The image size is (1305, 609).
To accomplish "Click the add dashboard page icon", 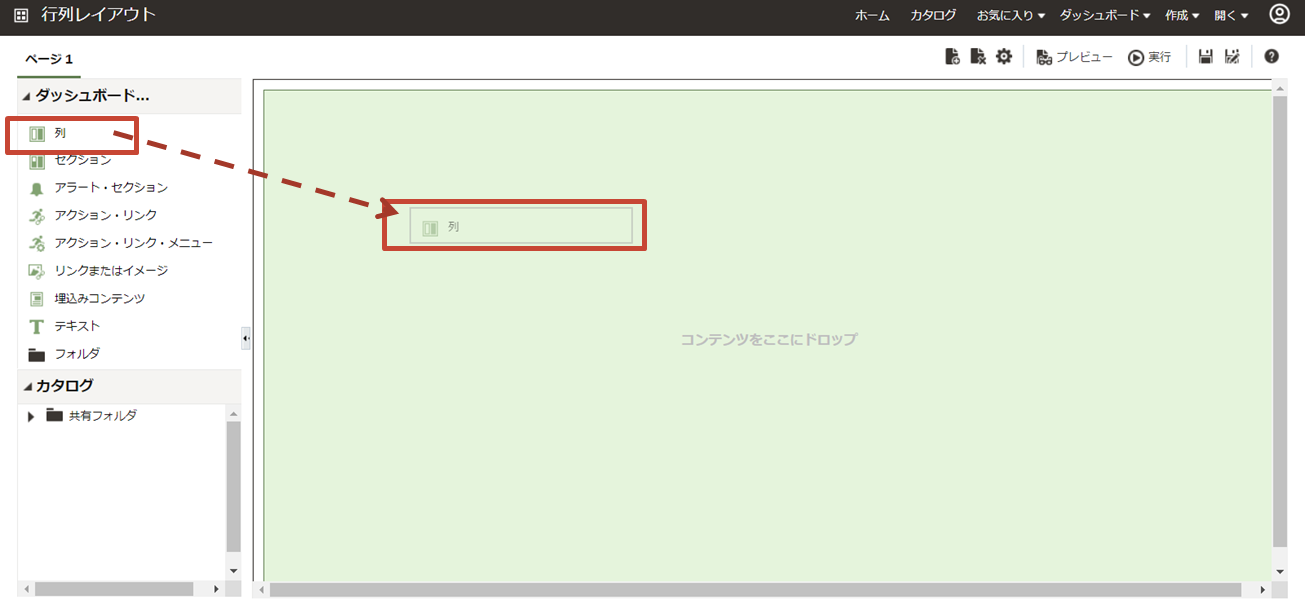I will [x=953, y=57].
